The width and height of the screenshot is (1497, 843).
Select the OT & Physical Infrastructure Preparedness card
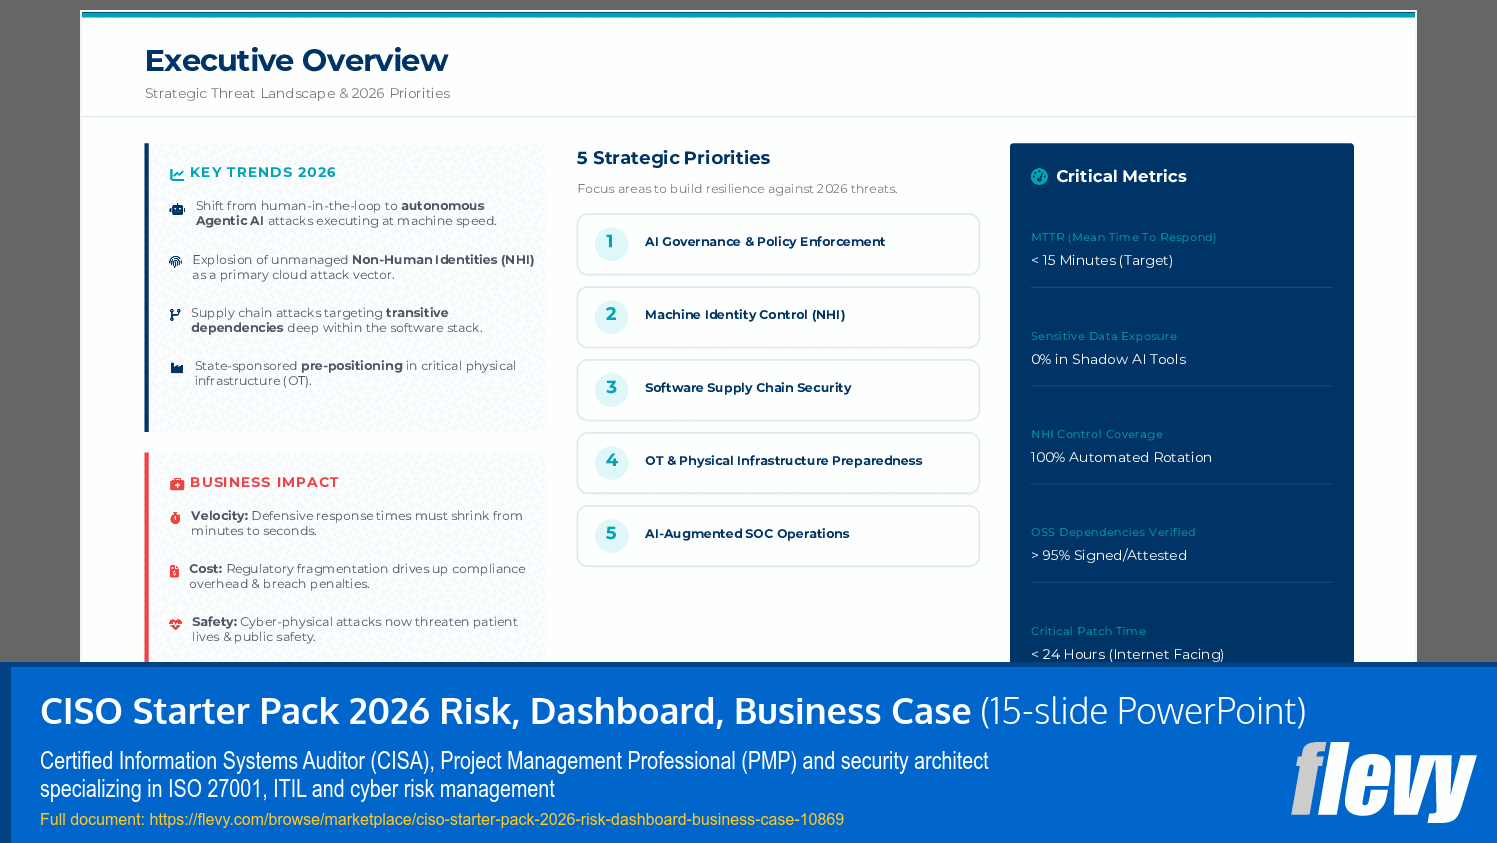(778, 462)
